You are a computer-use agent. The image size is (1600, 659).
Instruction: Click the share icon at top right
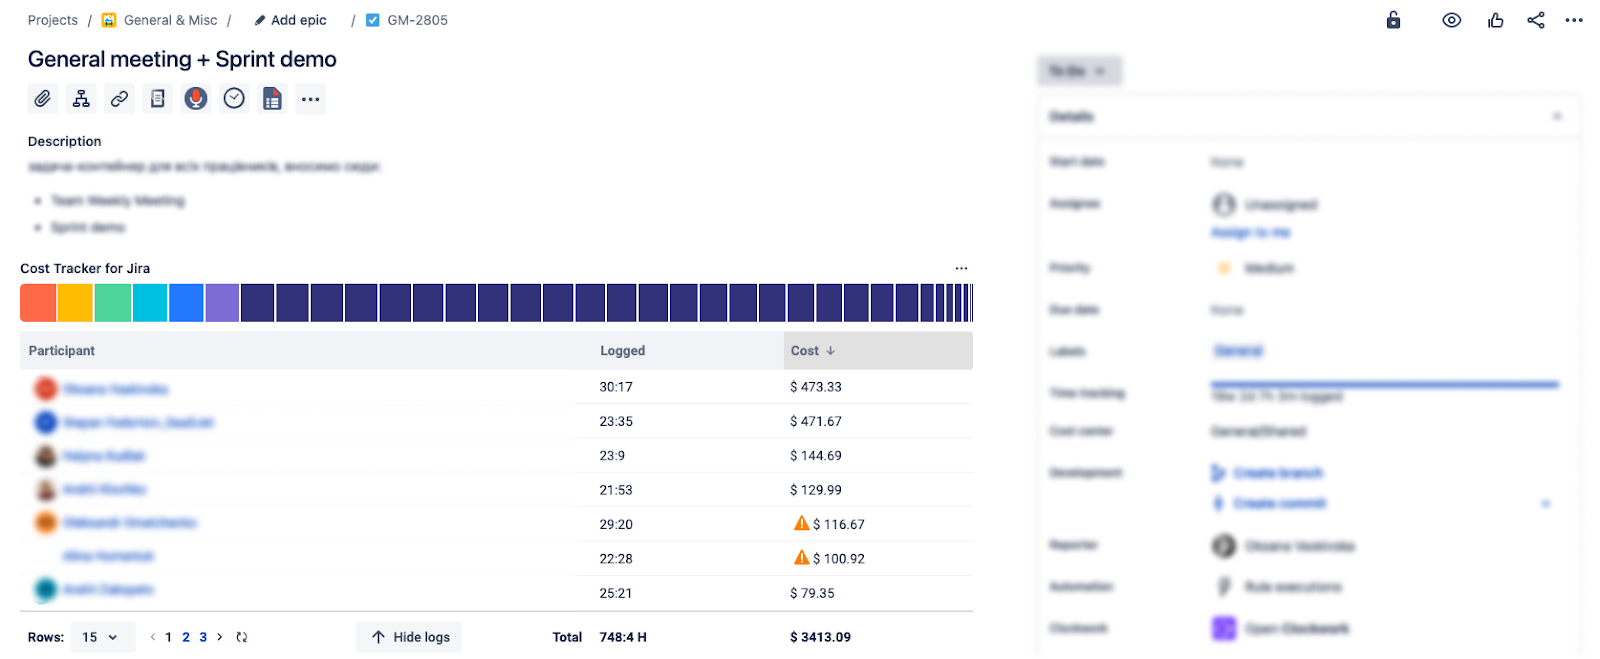coord(1535,20)
